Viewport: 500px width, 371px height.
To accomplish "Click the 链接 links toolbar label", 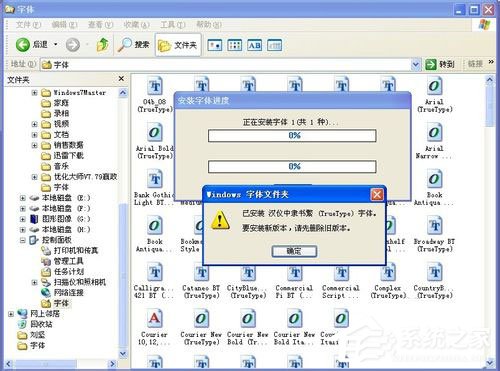I will click(x=475, y=64).
